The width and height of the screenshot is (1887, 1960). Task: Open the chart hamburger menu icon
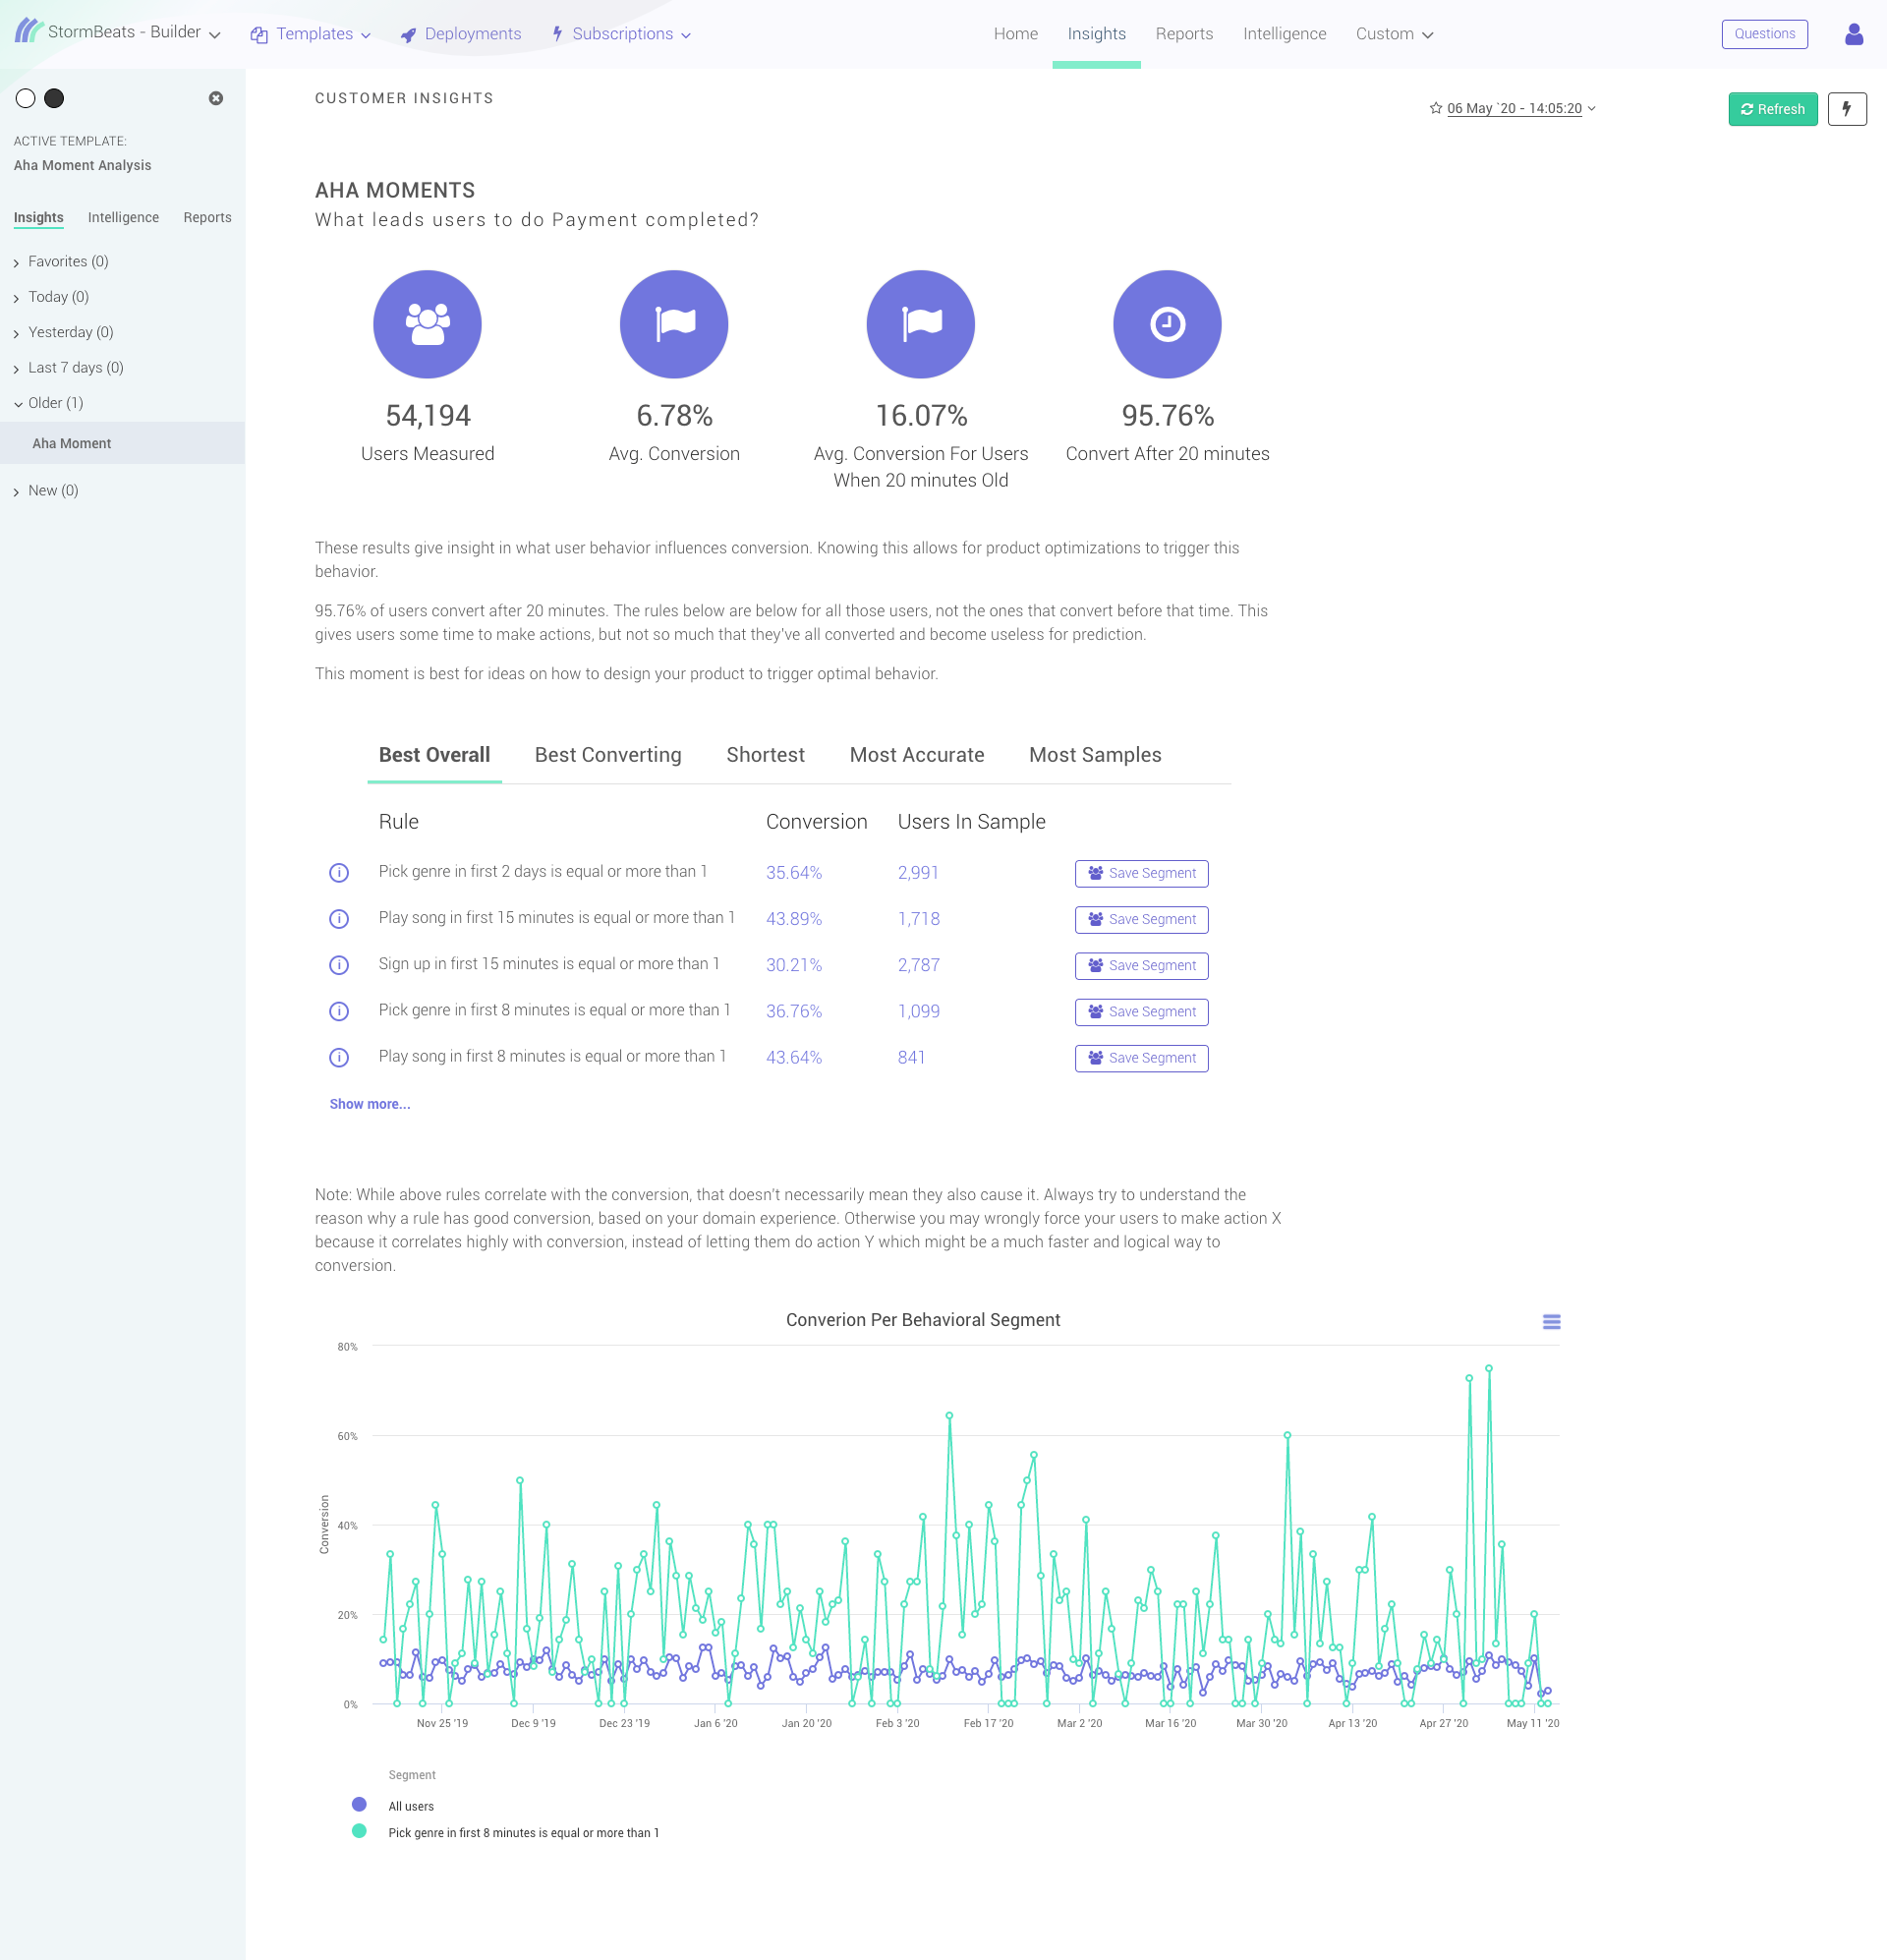coord(1550,1322)
